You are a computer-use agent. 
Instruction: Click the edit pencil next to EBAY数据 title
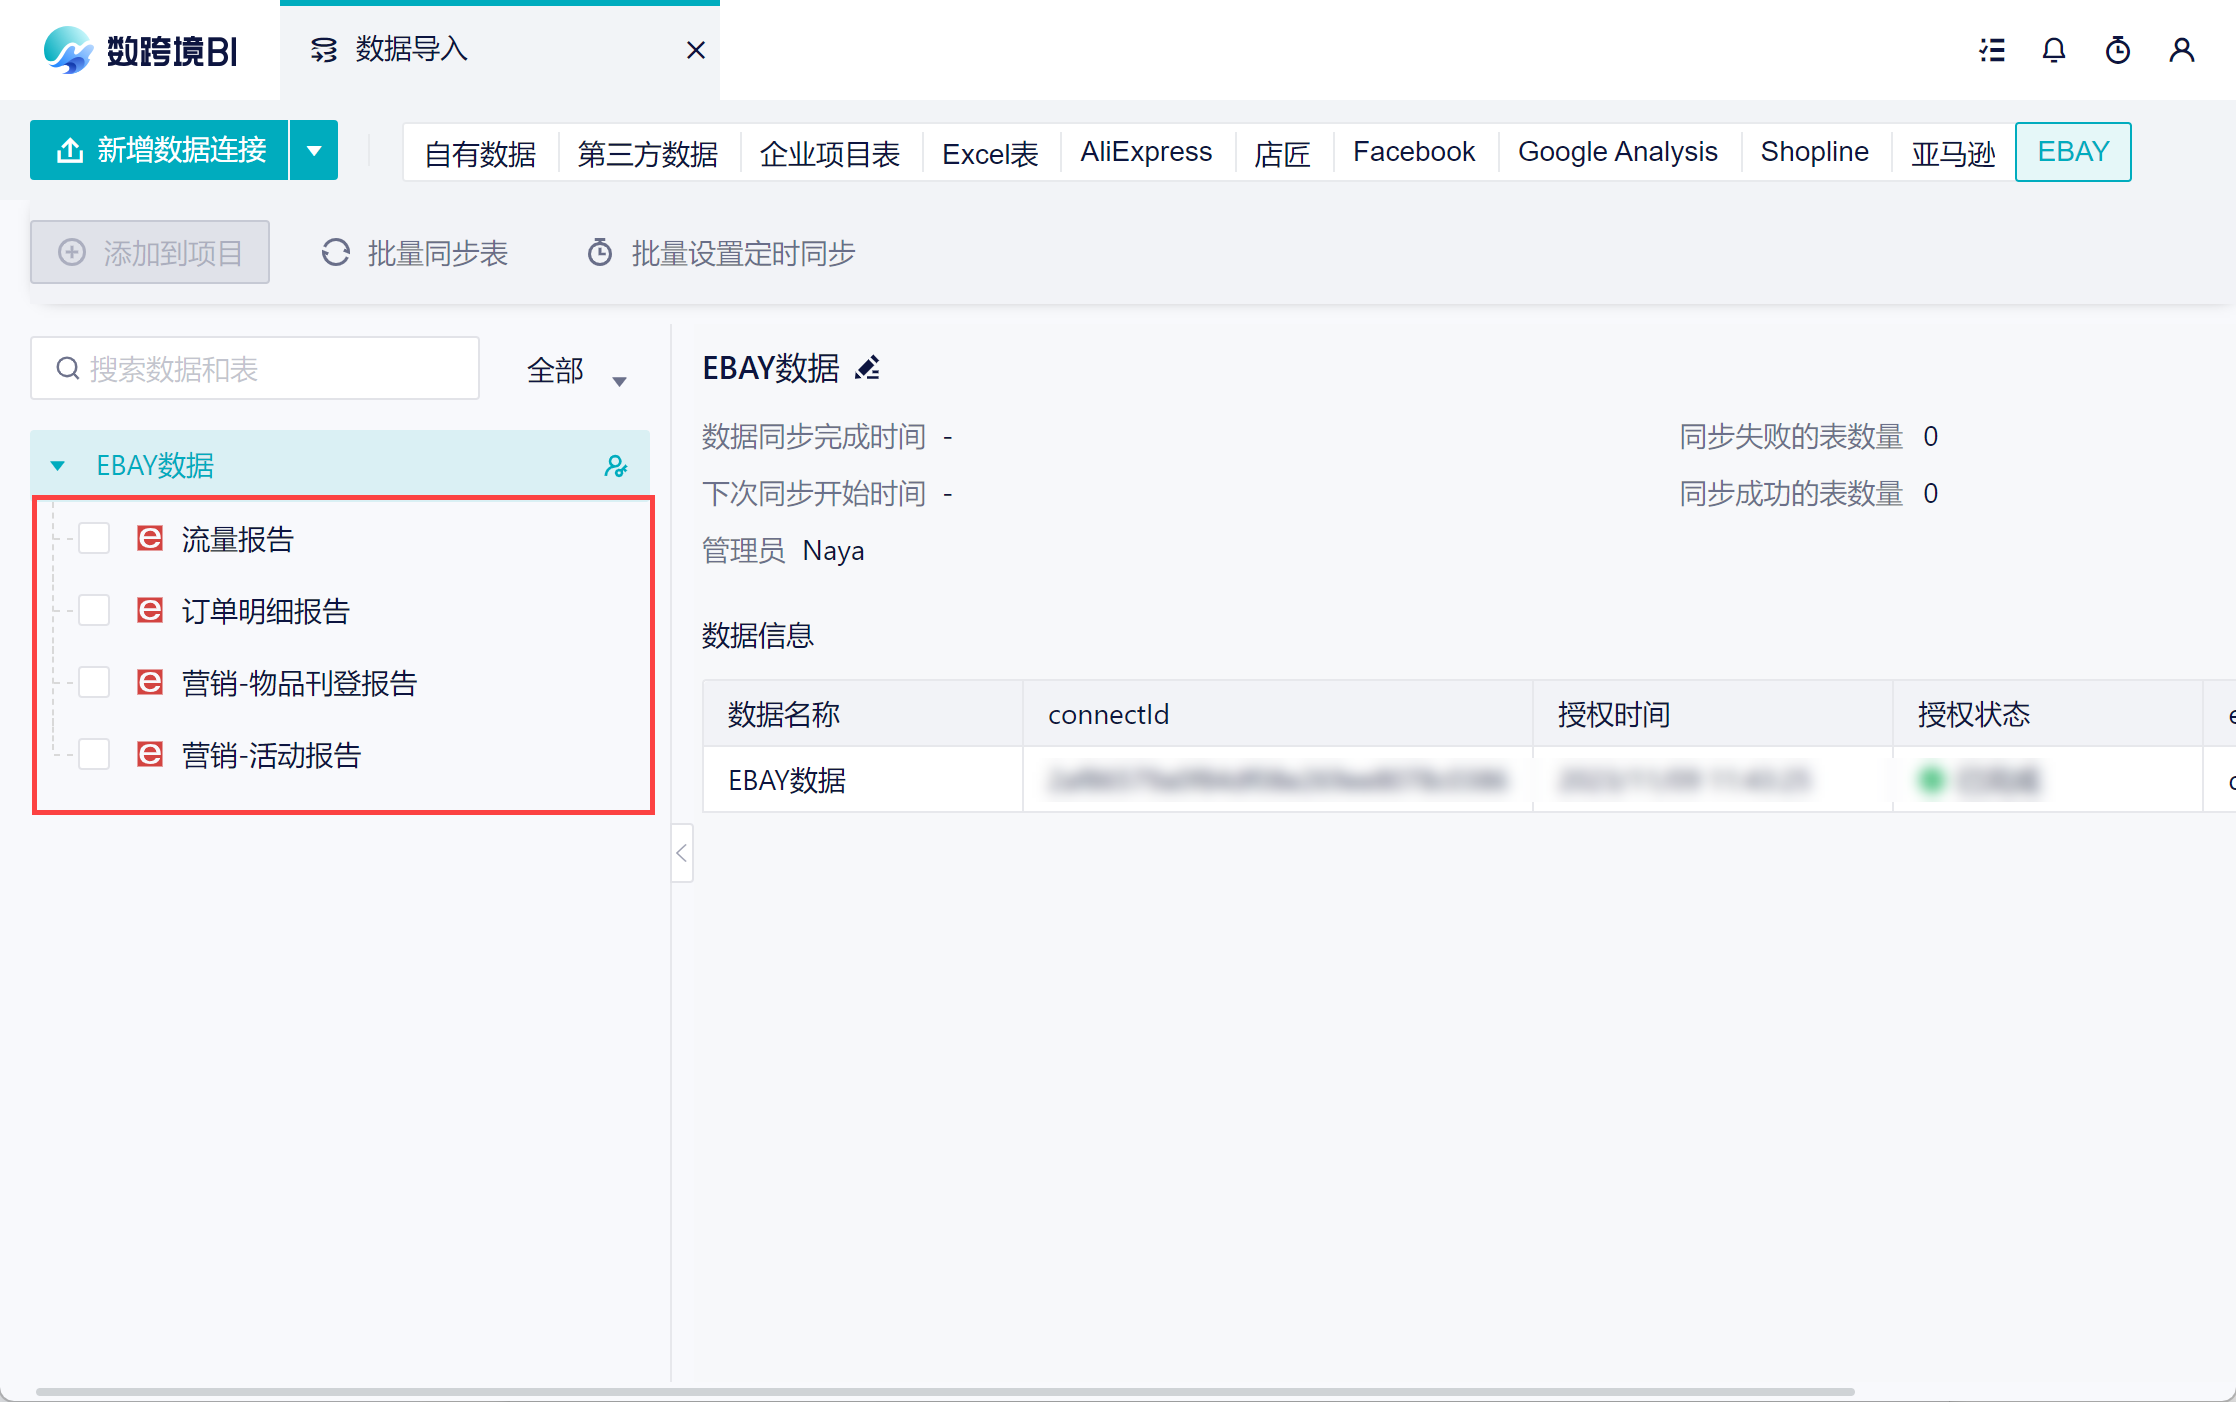867,369
